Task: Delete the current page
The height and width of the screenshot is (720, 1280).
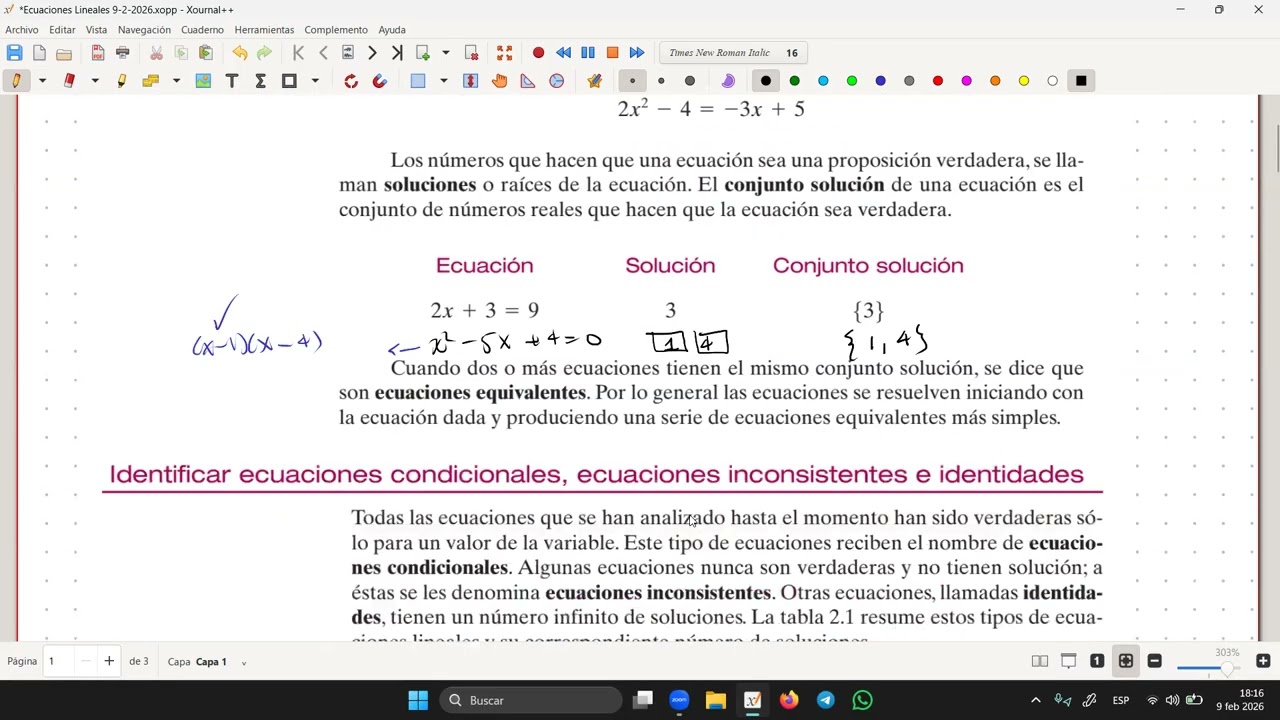Action: tap(471, 53)
